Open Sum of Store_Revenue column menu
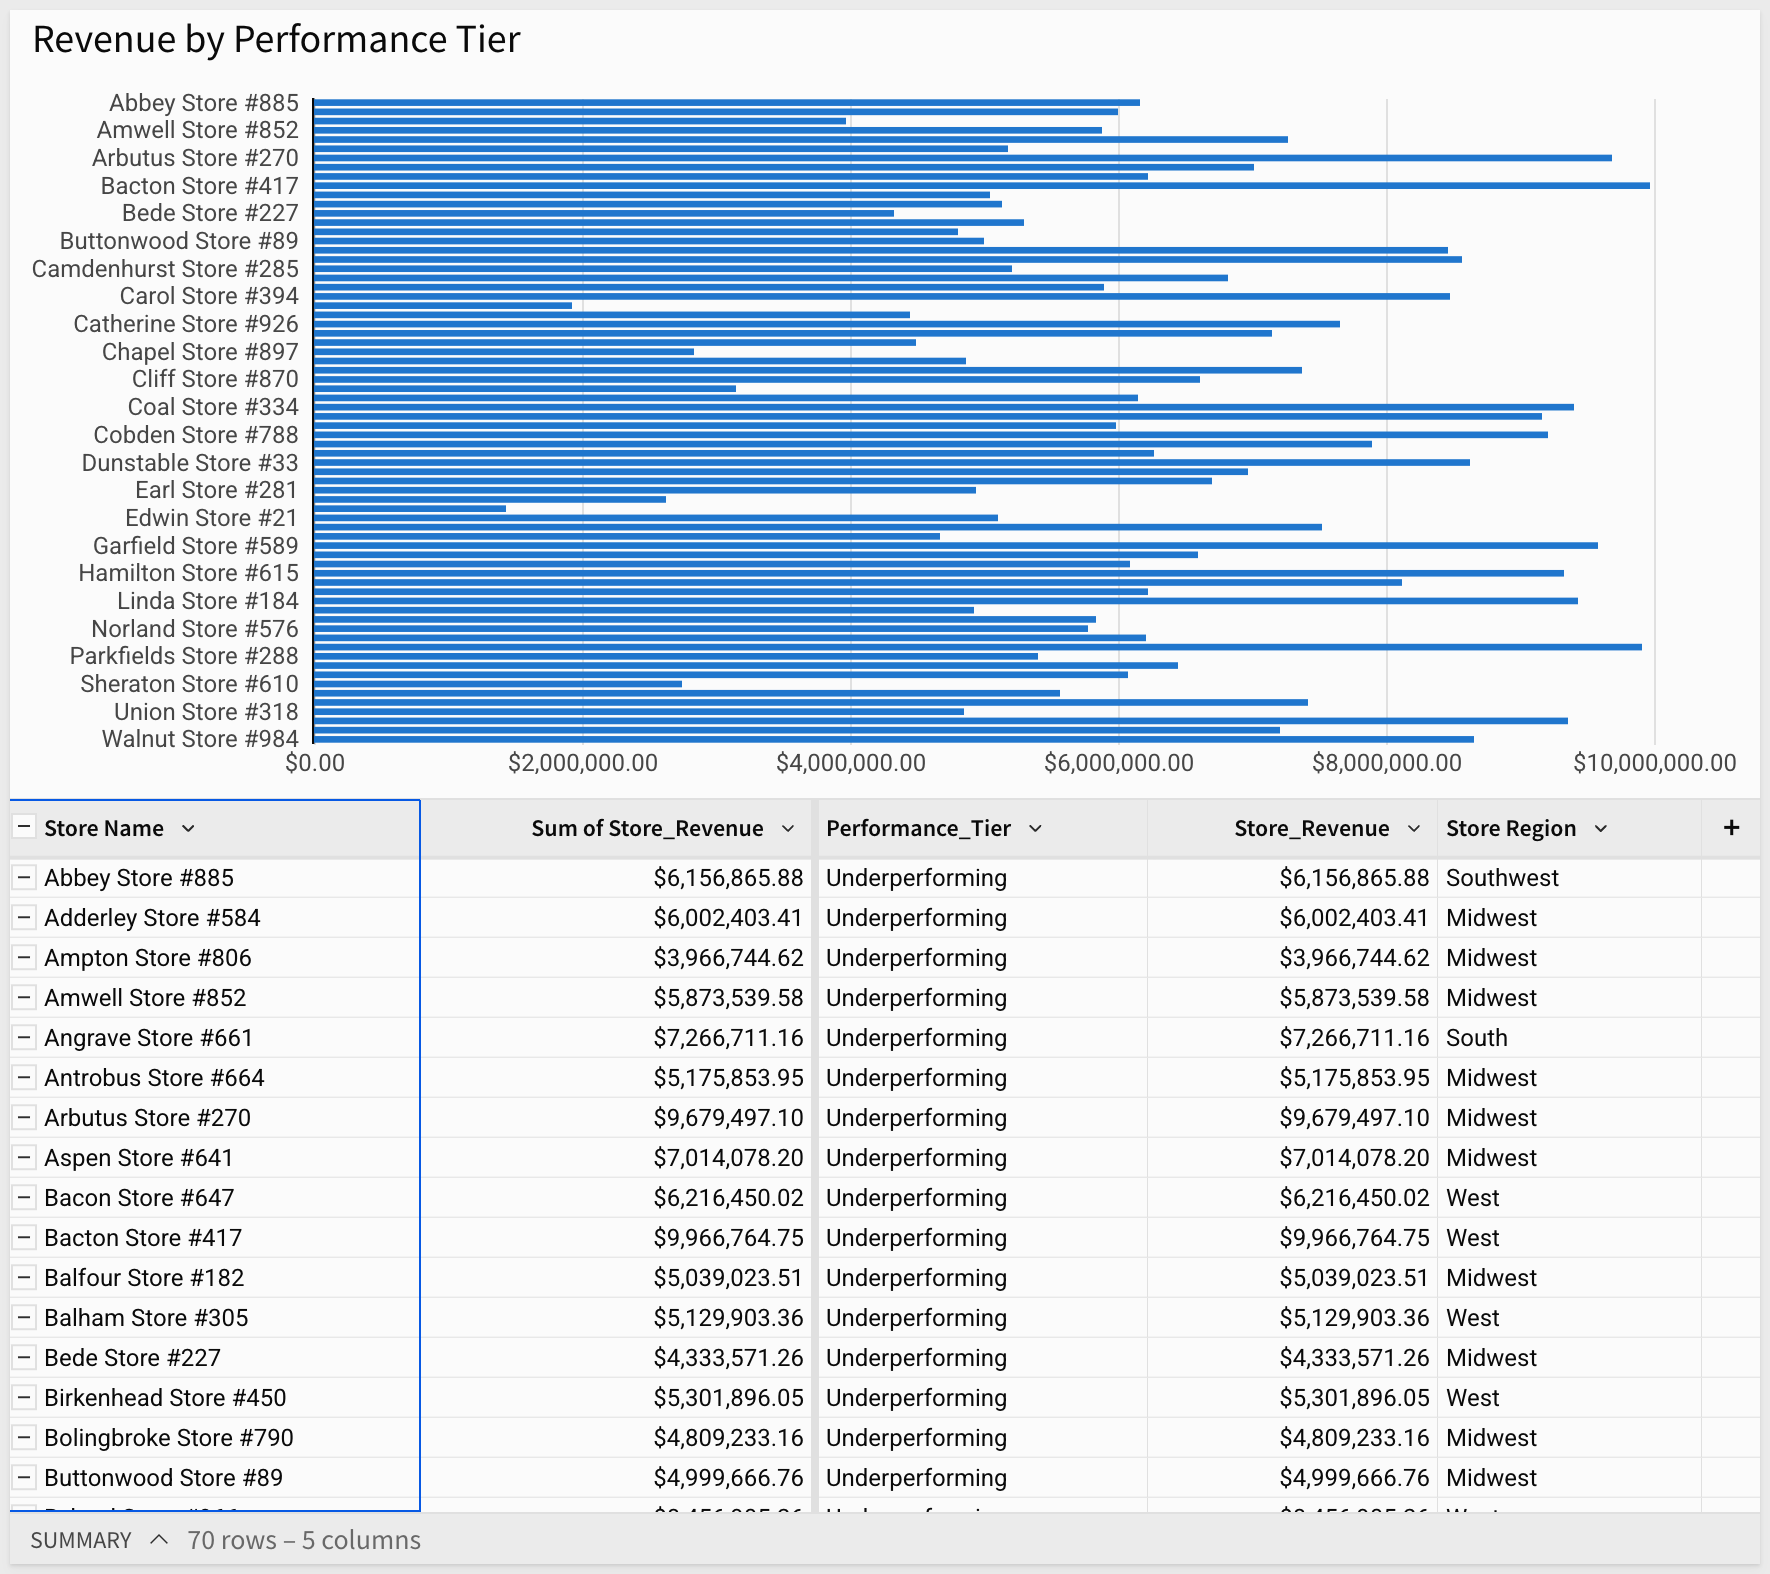The width and height of the screenshot is (1770, 1574). pos(788,828)
